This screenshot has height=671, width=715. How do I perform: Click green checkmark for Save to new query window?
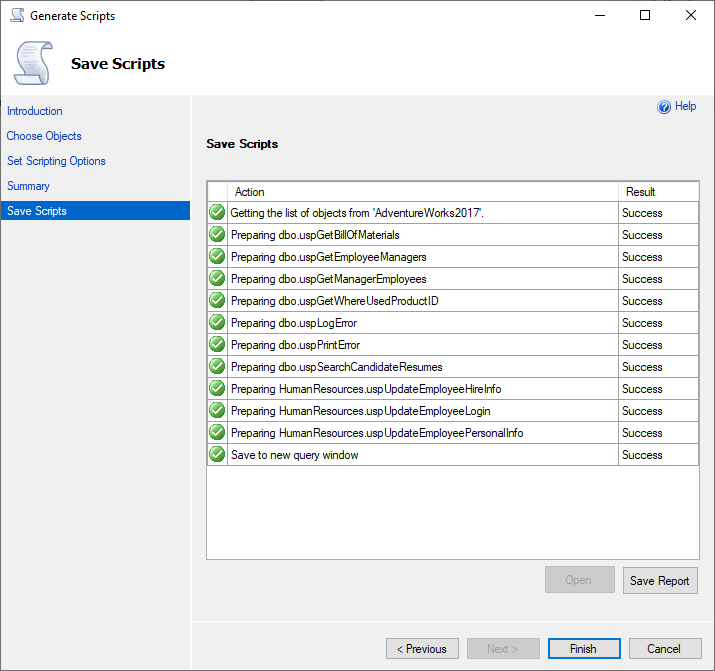pos(217,455)
